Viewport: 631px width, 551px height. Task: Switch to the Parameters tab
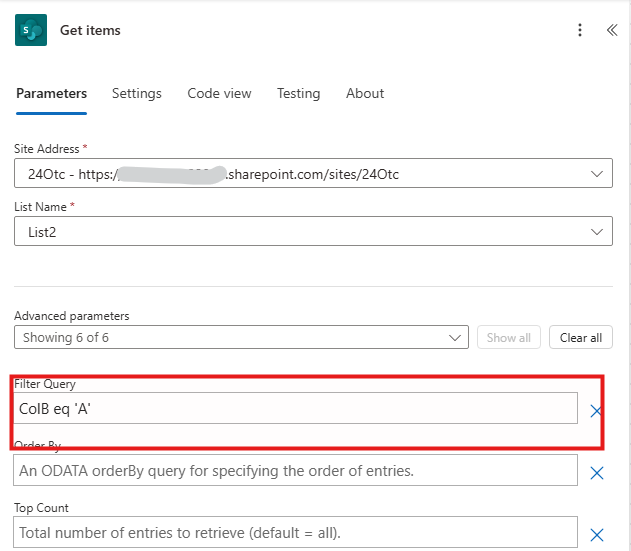pos(52,93)
